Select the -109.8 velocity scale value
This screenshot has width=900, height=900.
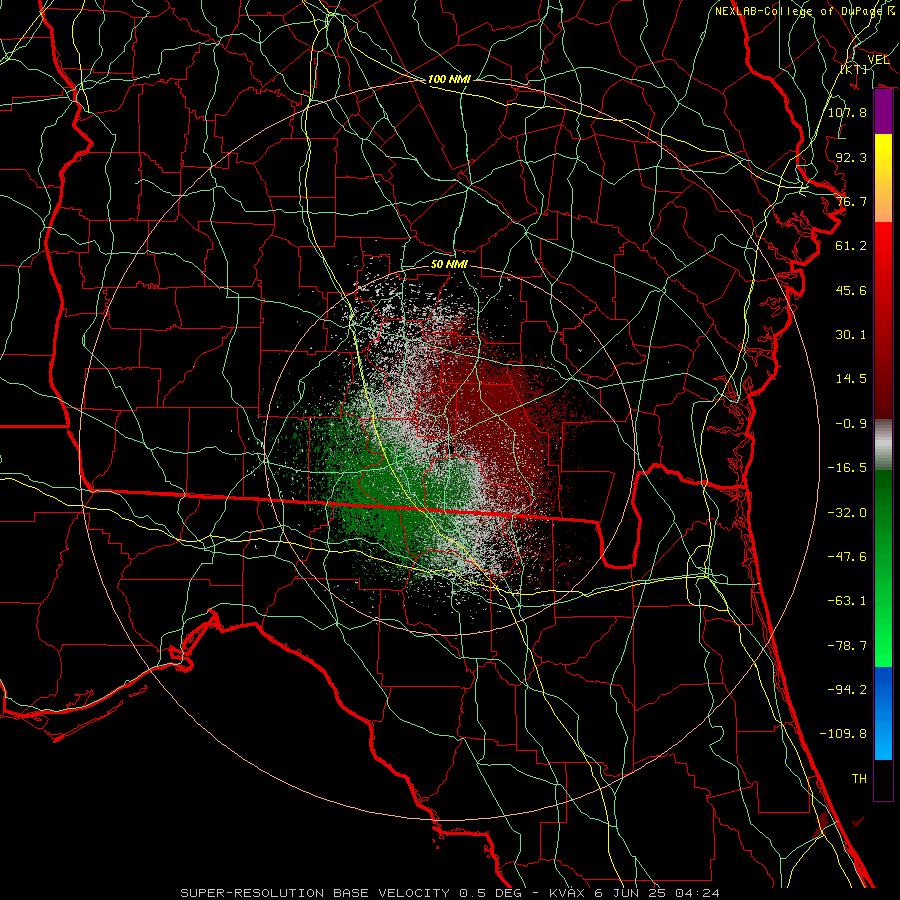tap(843, 734)
